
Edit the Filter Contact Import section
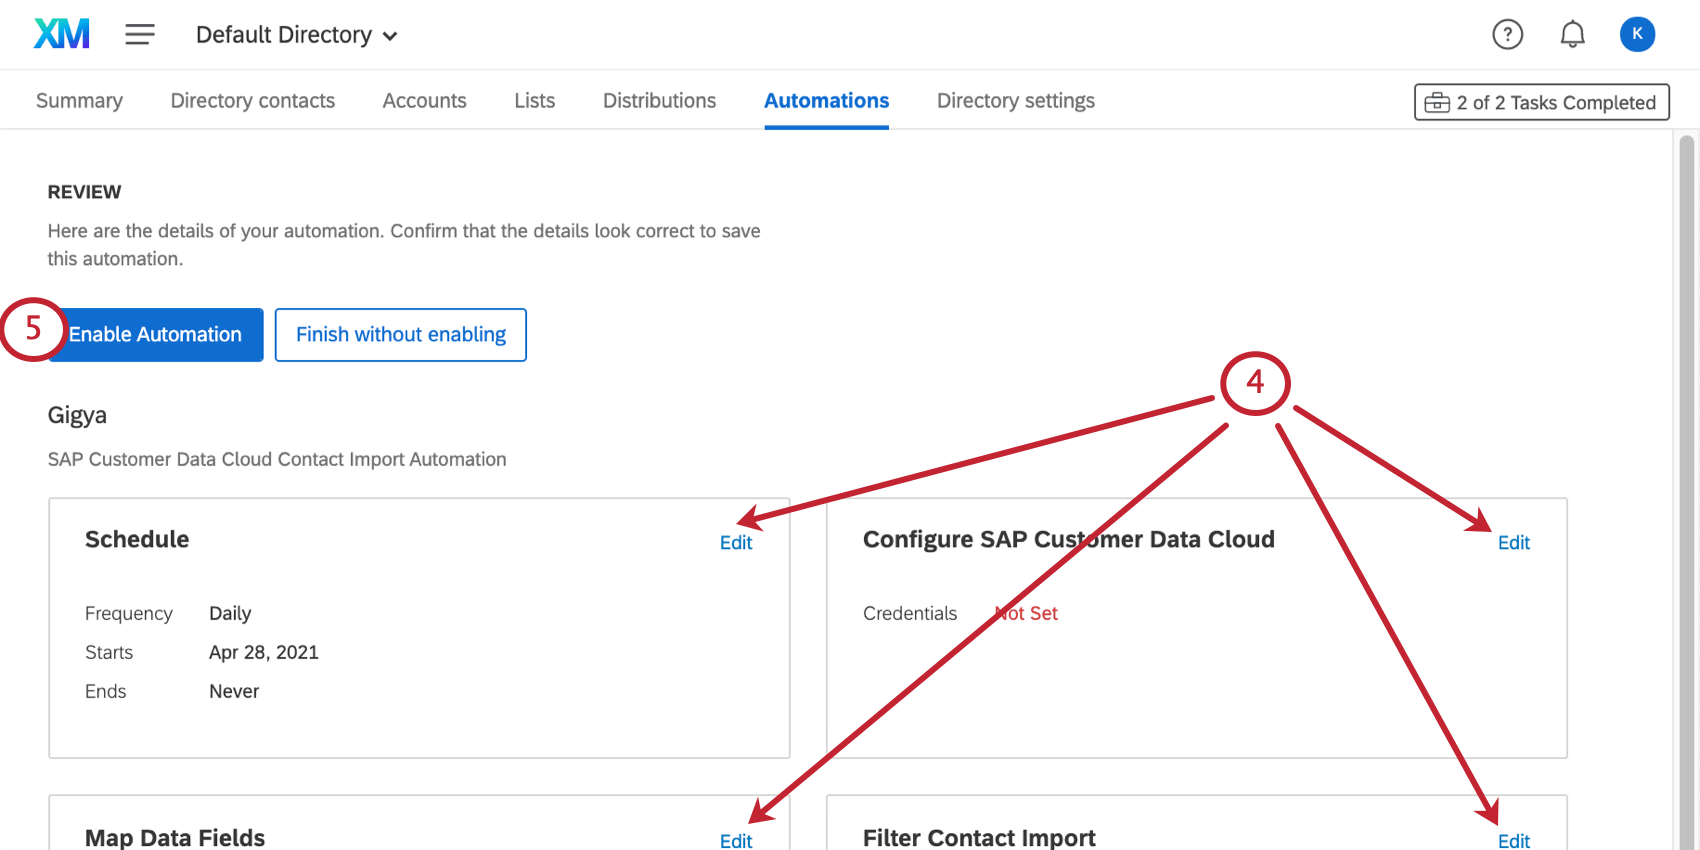point(1513,840)
